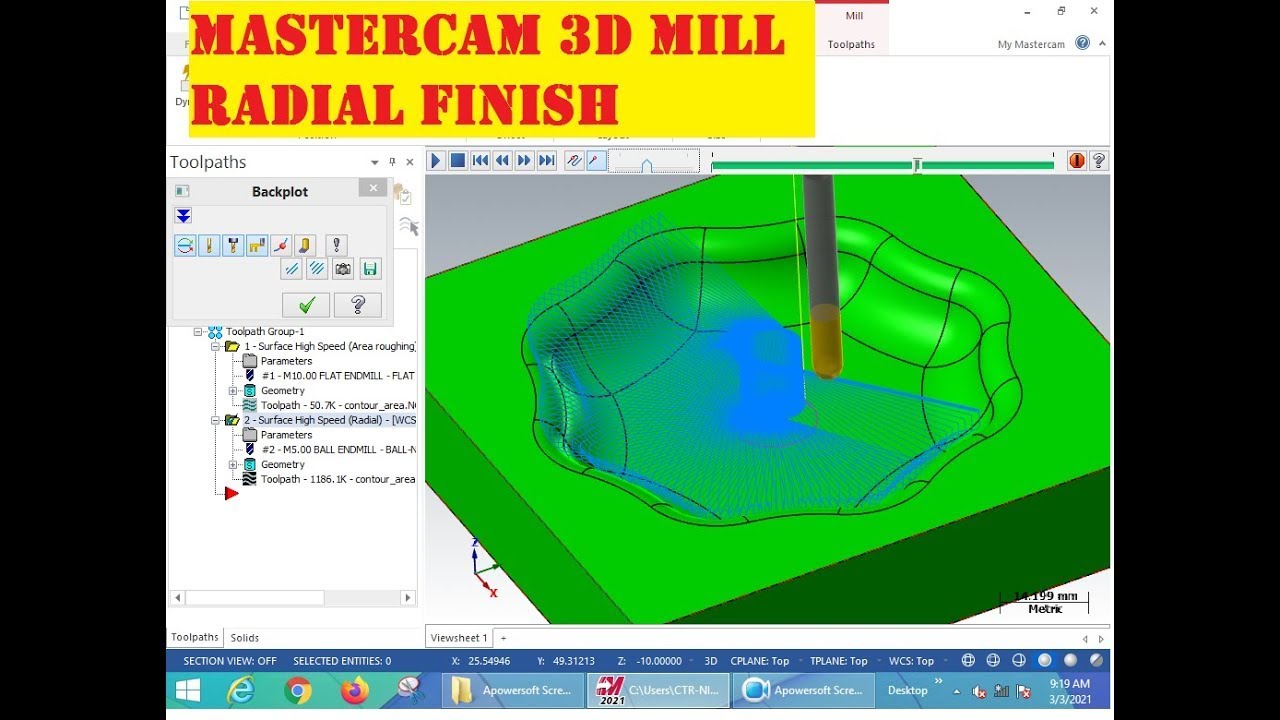
Task: Step back one move in backplot
Action: 502,160
